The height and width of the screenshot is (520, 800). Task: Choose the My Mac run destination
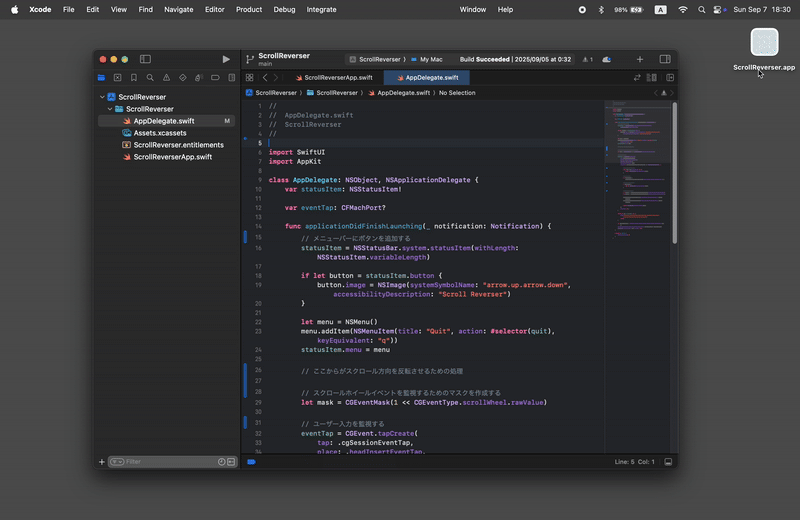tap(427, 59)
